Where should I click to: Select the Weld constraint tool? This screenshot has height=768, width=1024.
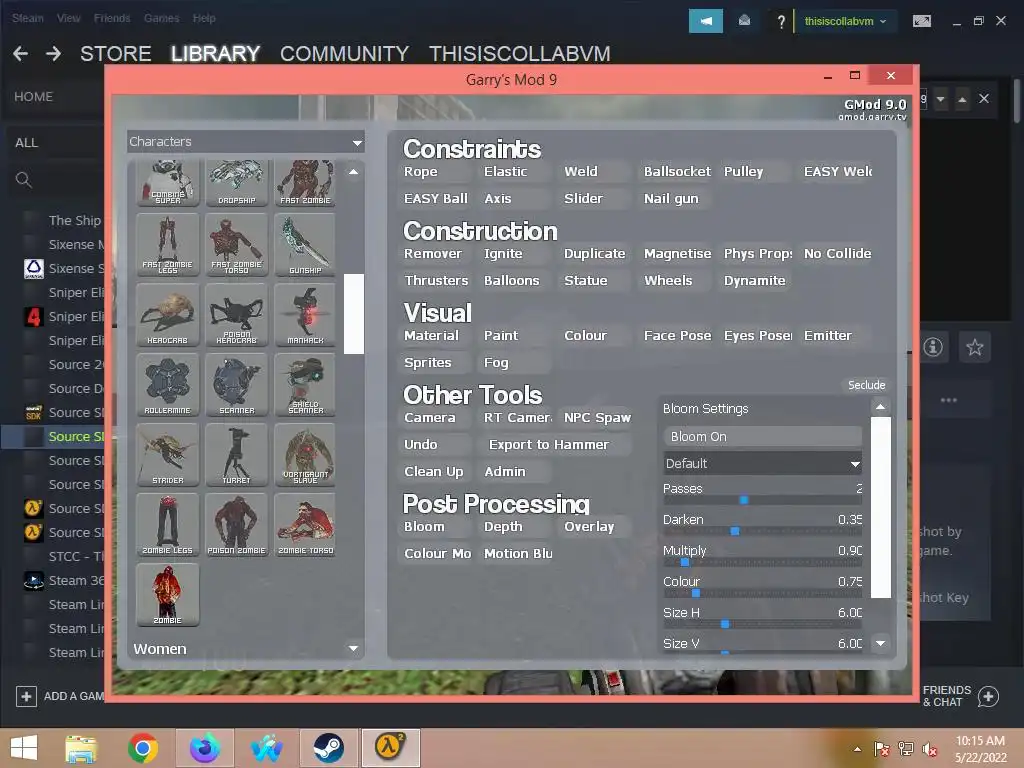[x=594, y=172]
